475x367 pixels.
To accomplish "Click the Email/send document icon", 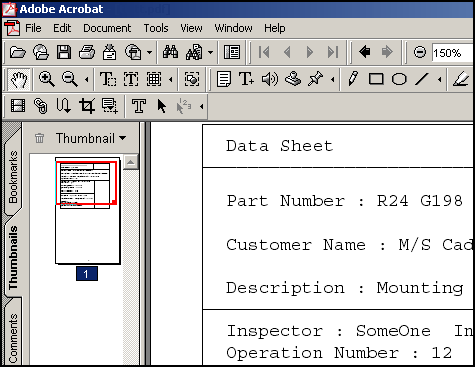I will [109, 52].
